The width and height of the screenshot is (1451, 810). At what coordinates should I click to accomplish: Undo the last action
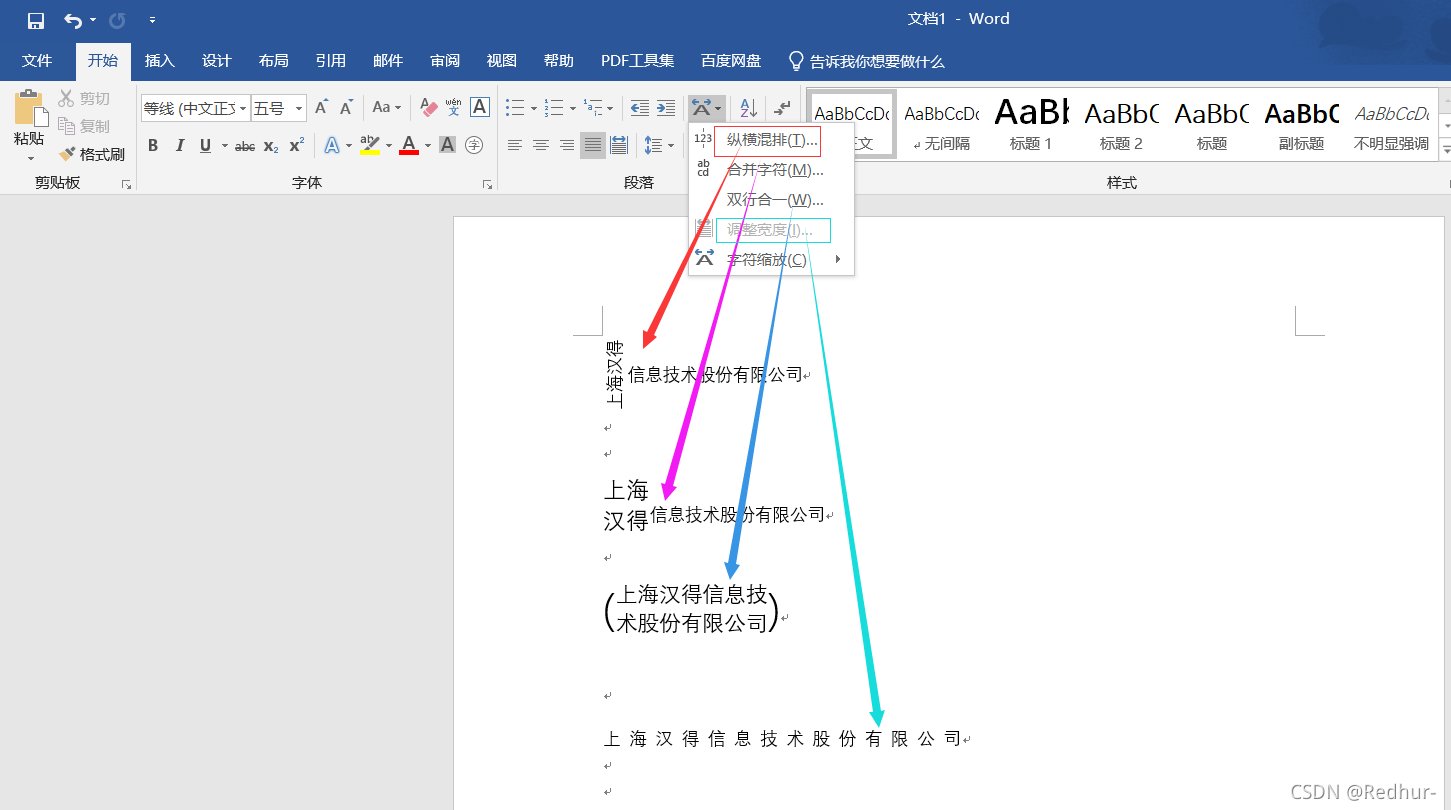pyautogui.click(x=72, y=20)
